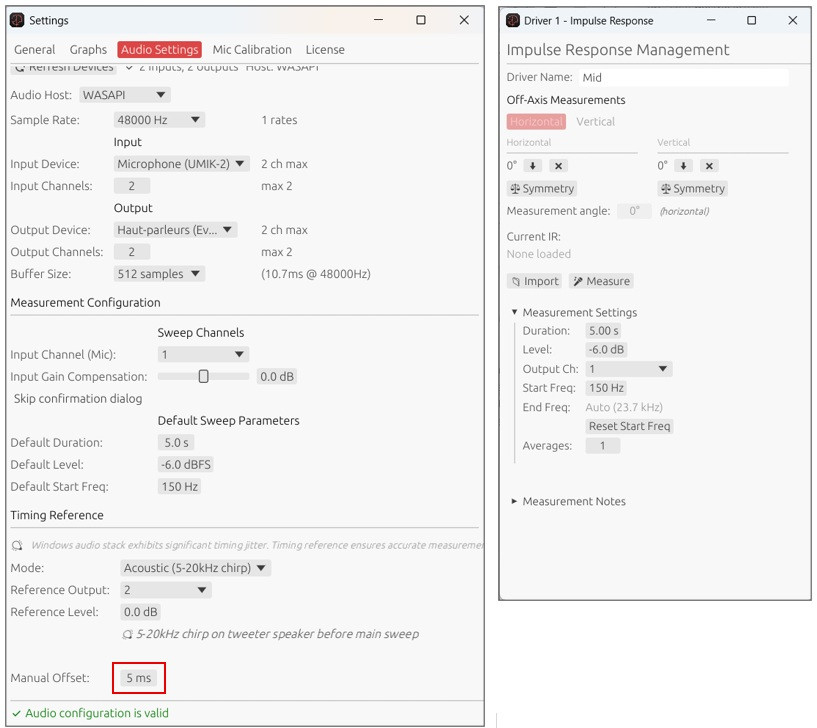Viewport: 817px width, 728px height.
Task: Click the Vertical Symmetry scales button
Action: [x=693, y=188]
